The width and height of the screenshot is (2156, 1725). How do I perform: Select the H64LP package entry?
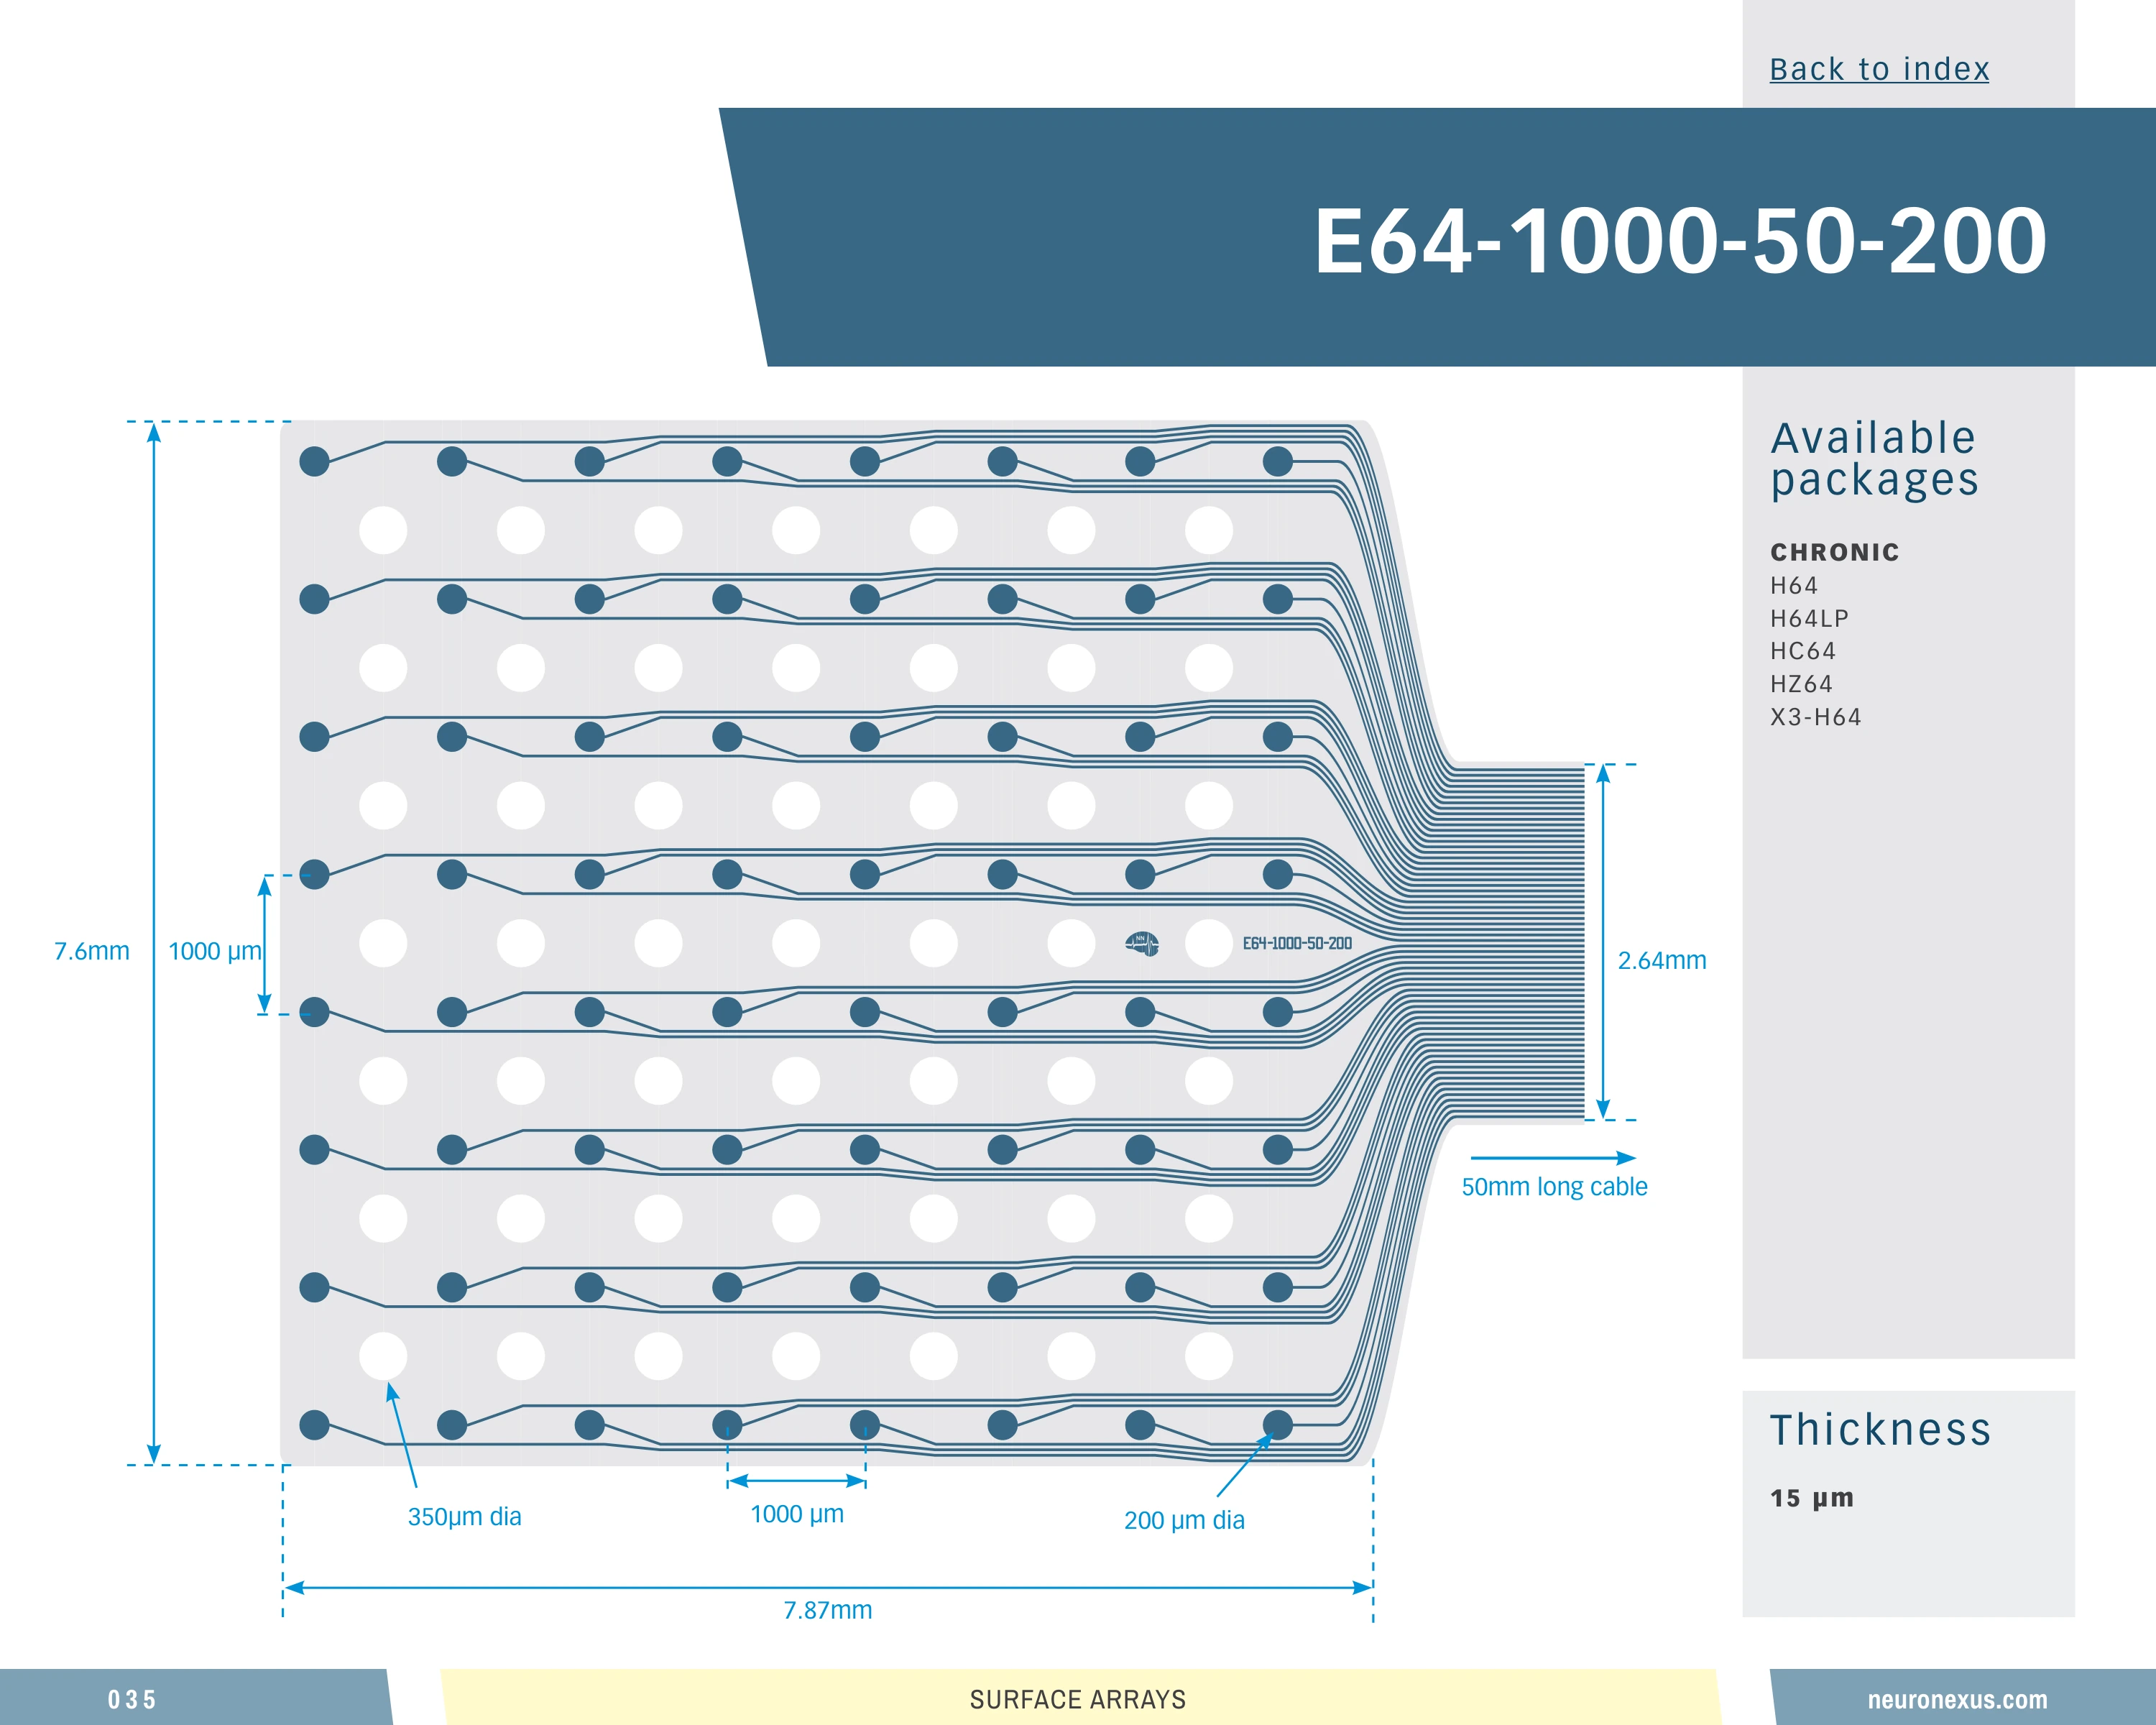[1809, 618]
